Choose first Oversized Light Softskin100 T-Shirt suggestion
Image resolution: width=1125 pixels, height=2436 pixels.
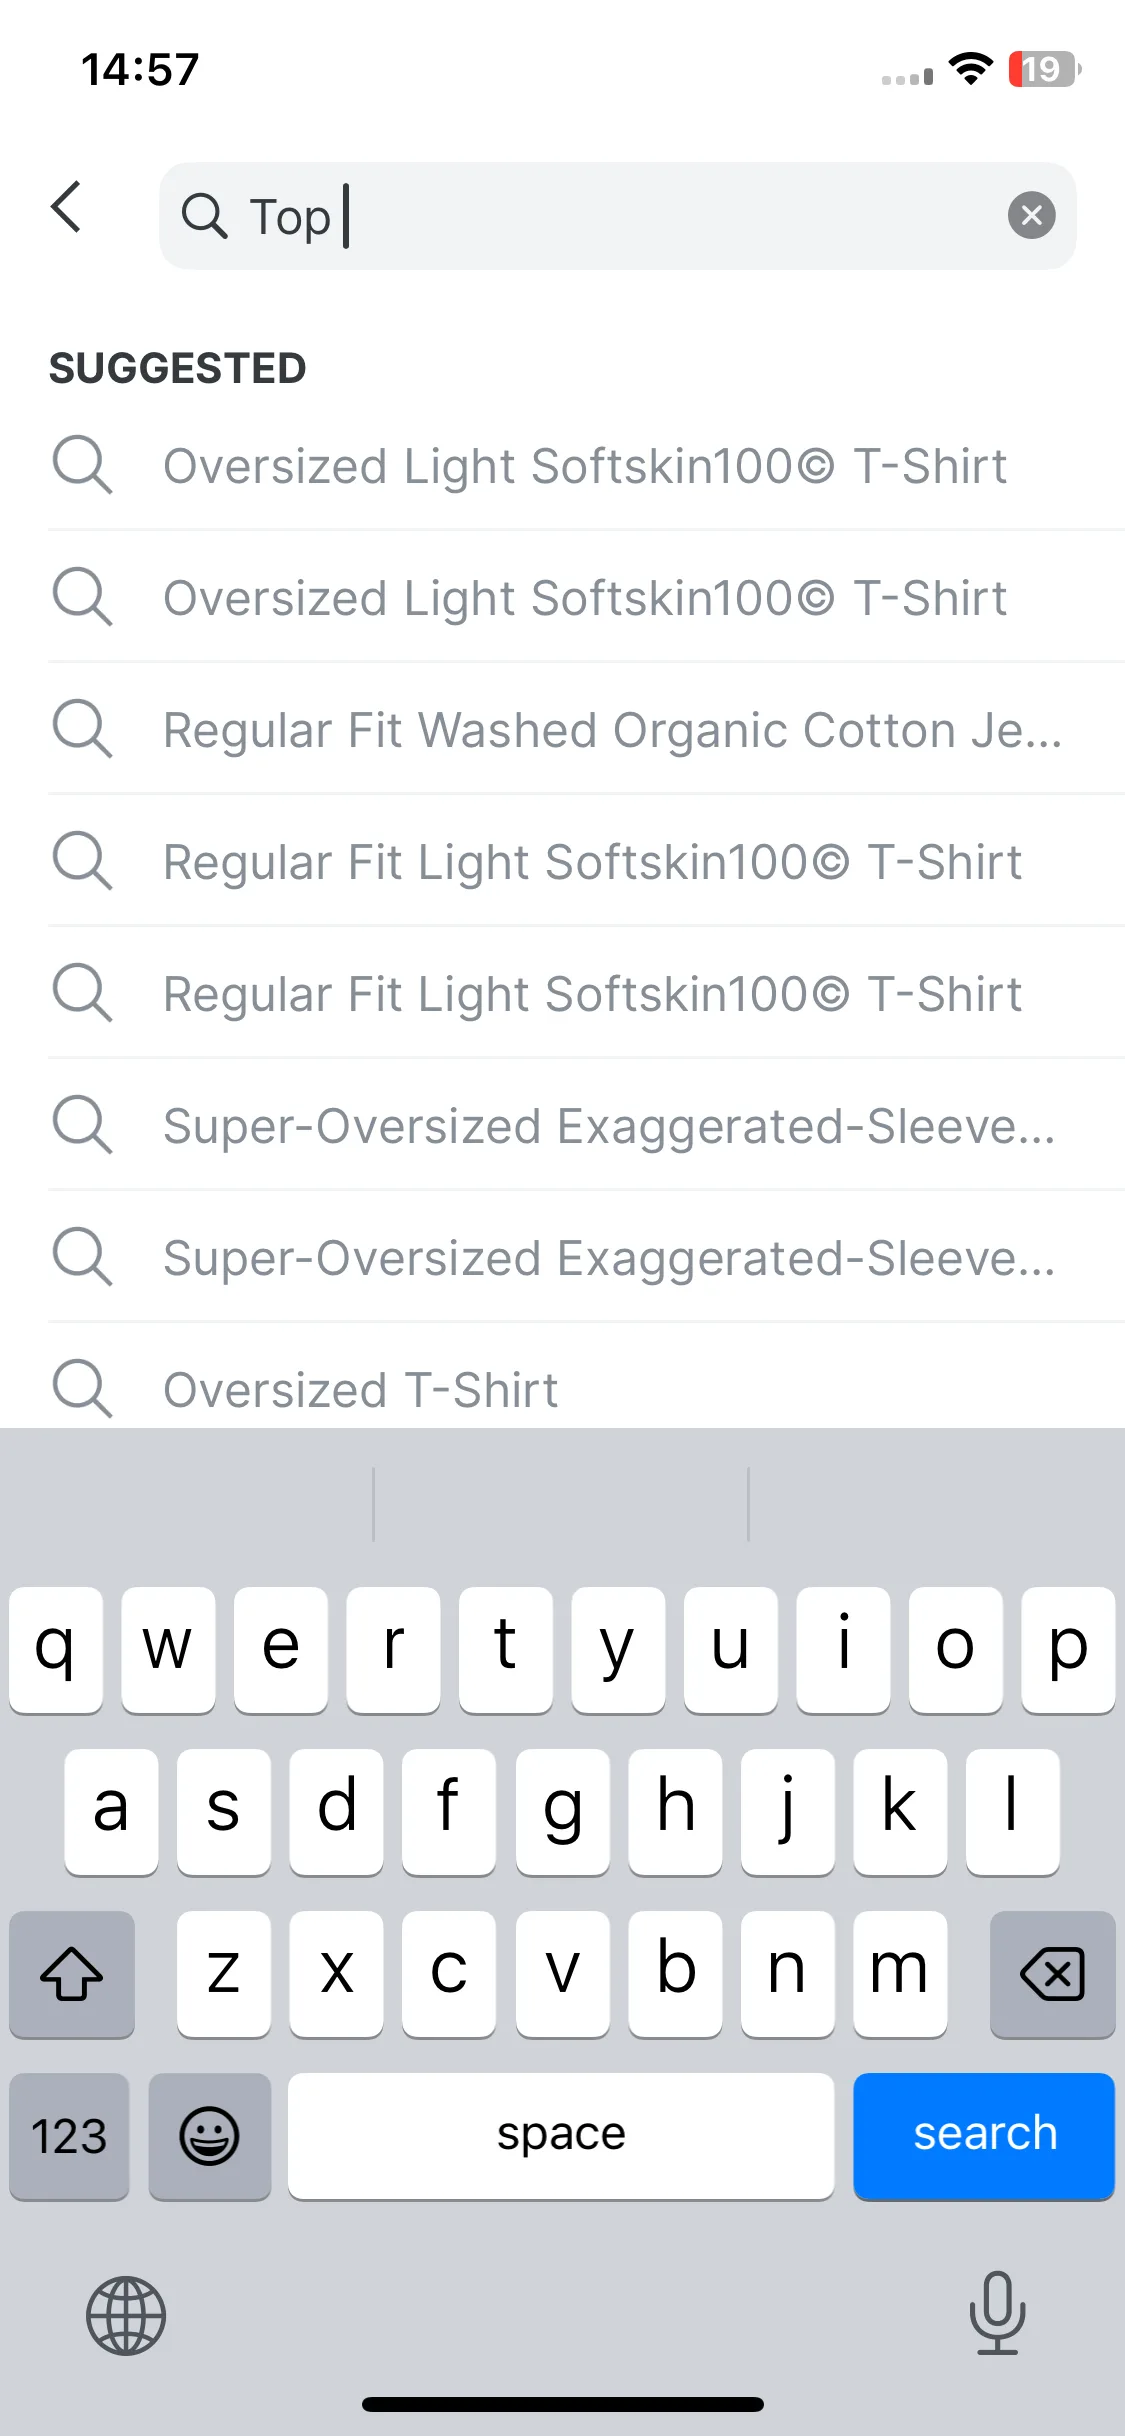tap(586, 465)
